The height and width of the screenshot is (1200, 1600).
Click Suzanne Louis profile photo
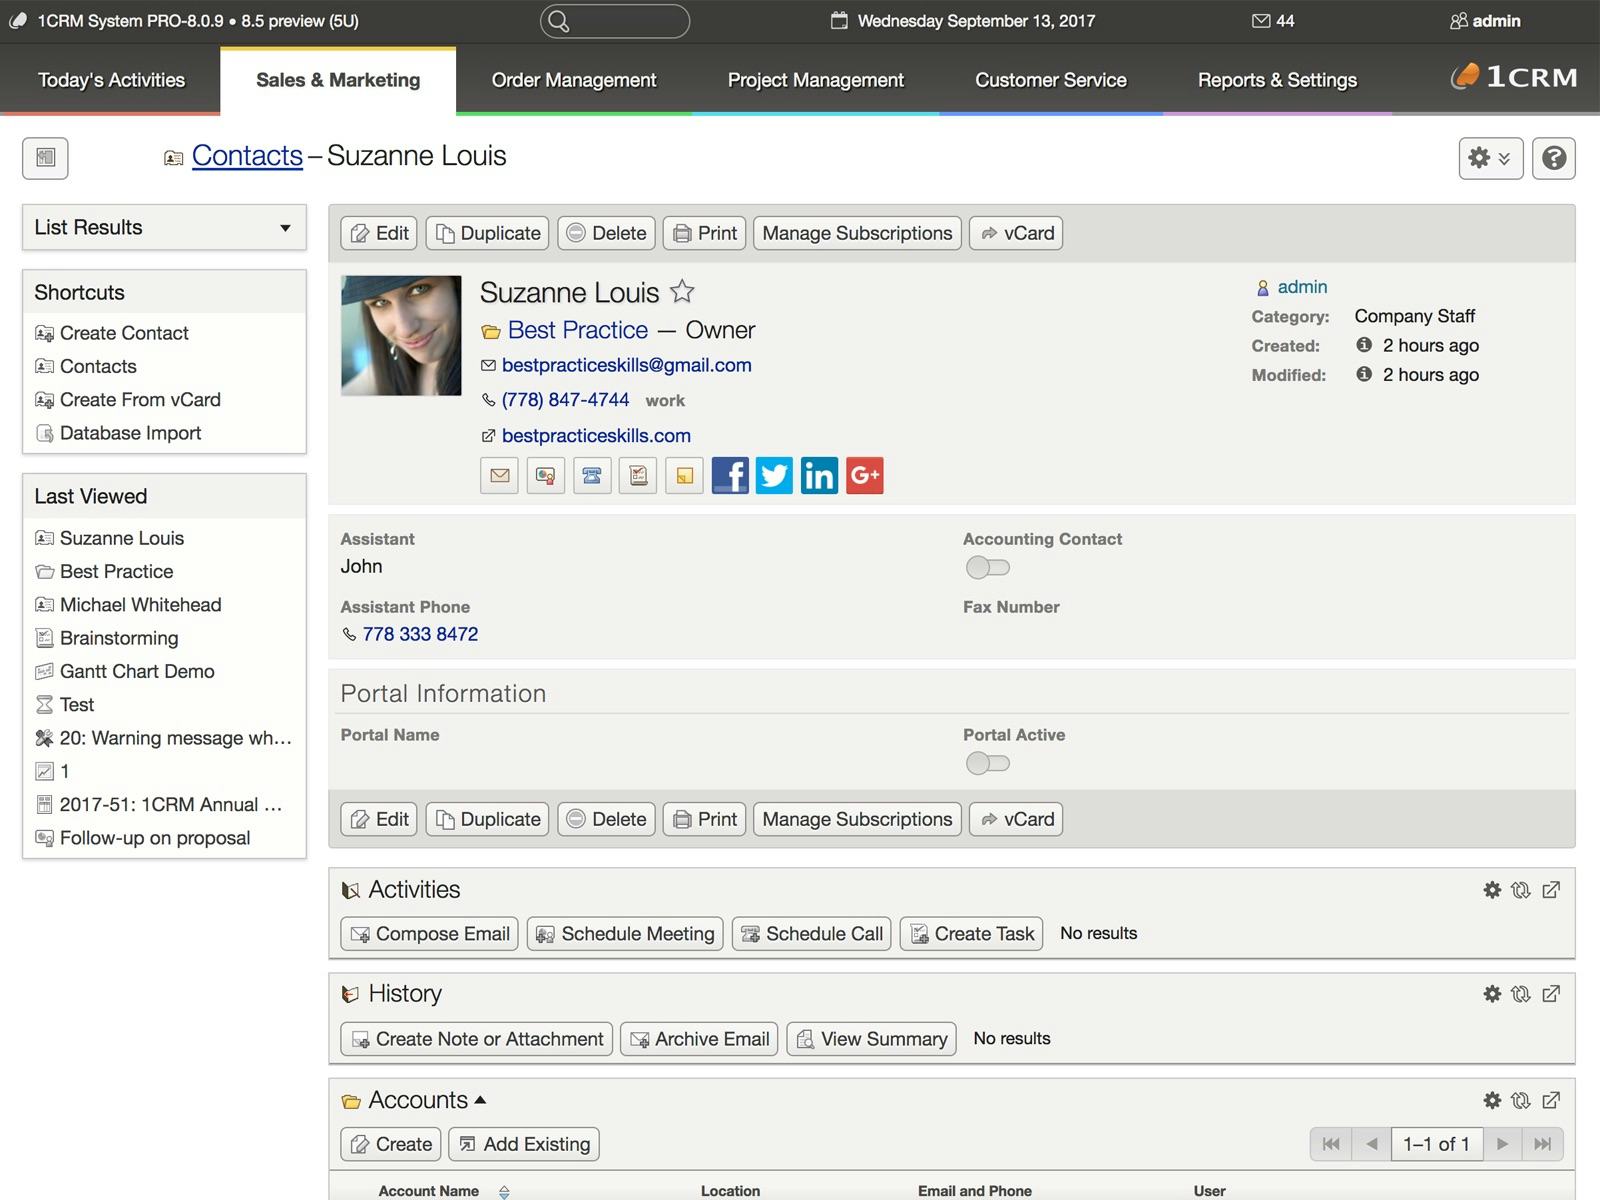coord(401,335)
